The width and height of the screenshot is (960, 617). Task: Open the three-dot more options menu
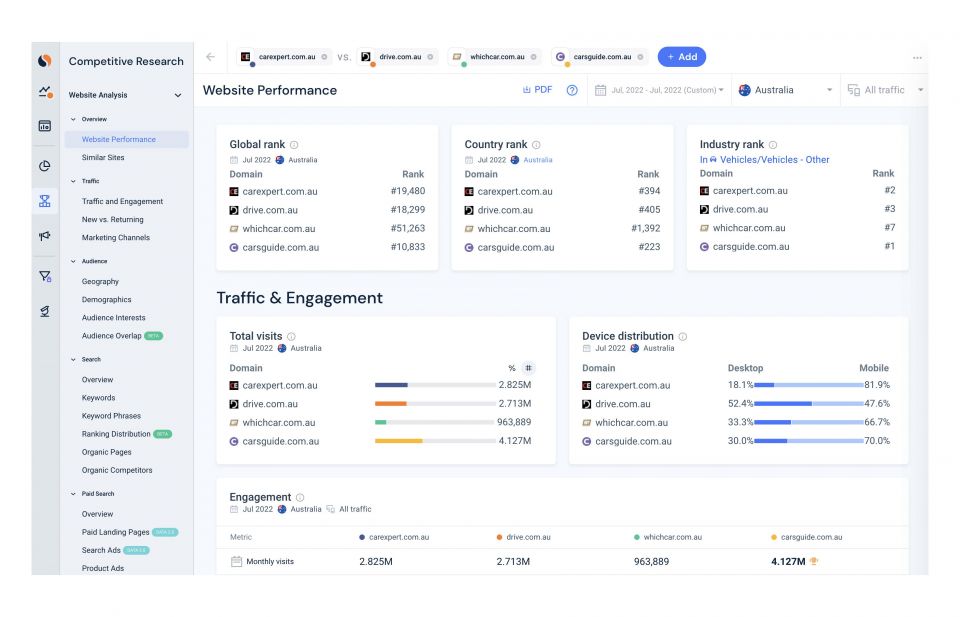pyautogui.click(x=917, y=58)
